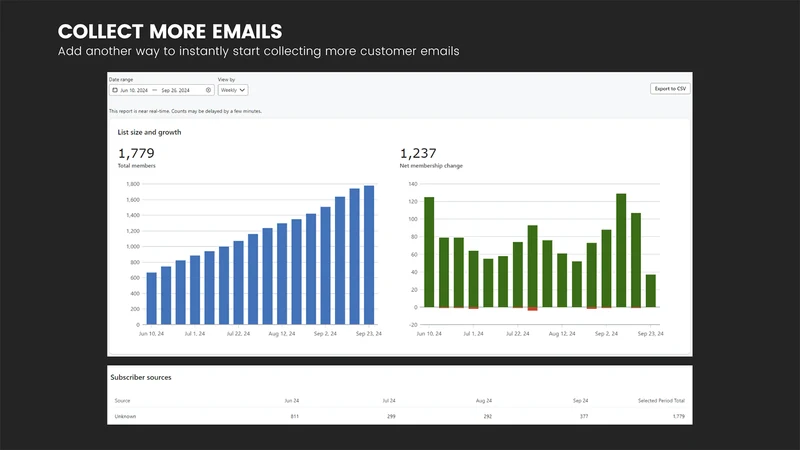Click the 1,237 net membership change figure

click(x=418, y=153)
